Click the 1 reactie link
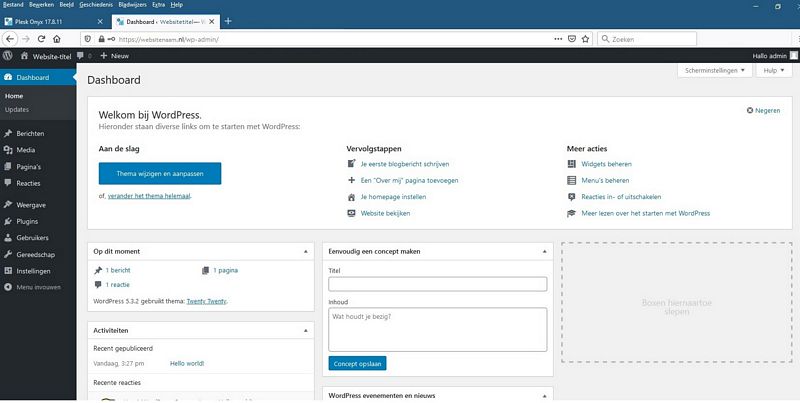The width and height of the screenshot is (800, 403). click(x=117, y=285)
